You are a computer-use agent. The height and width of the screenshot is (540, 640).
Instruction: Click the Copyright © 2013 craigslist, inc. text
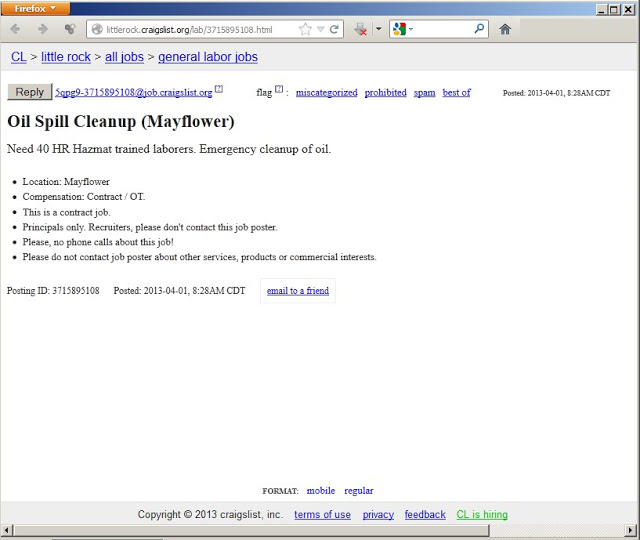[210, 514]
